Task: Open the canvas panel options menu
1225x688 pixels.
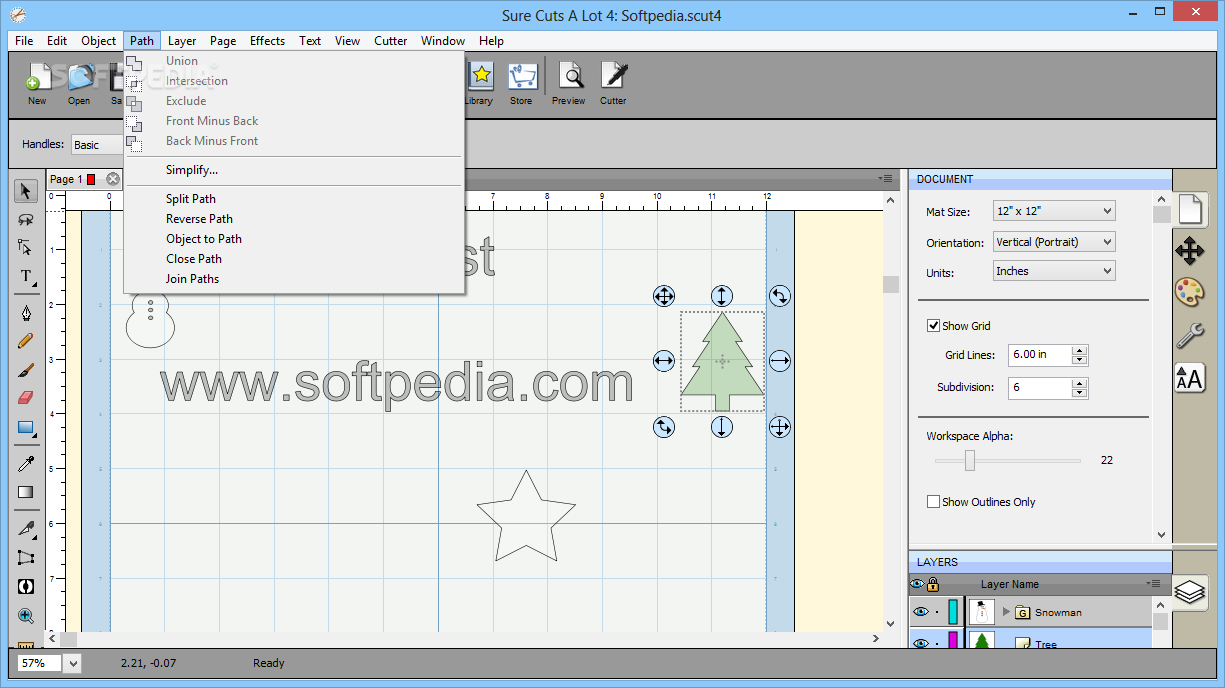Action: 884,179
